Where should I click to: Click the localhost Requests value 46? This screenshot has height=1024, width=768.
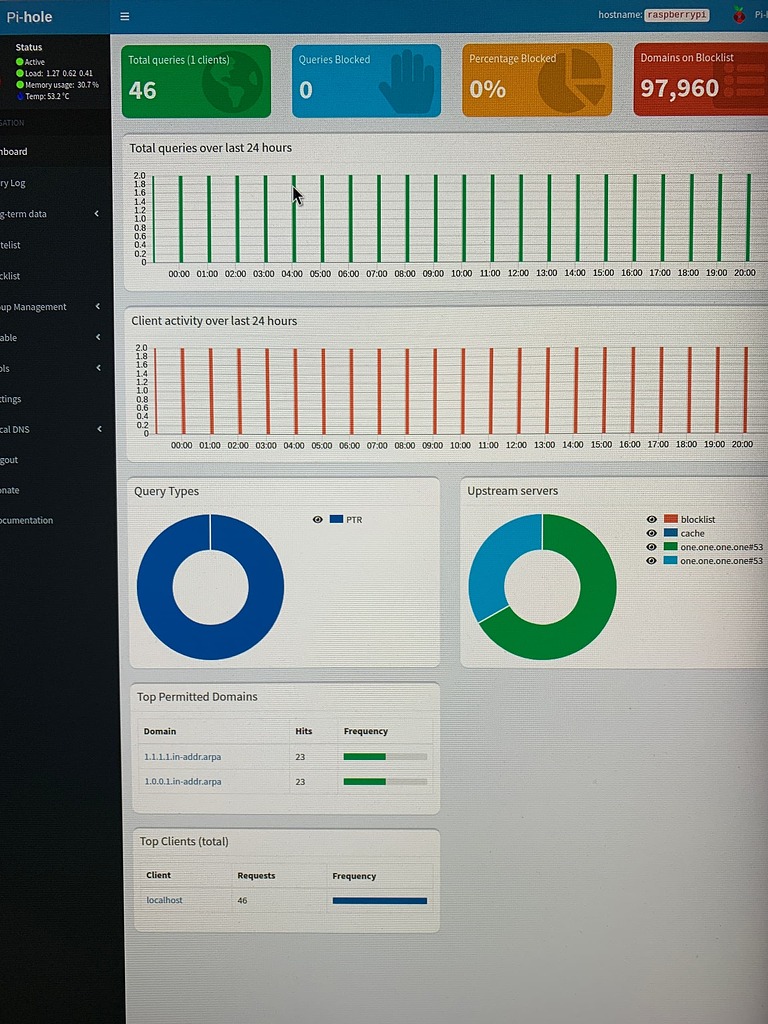click(x=242, y=901)
